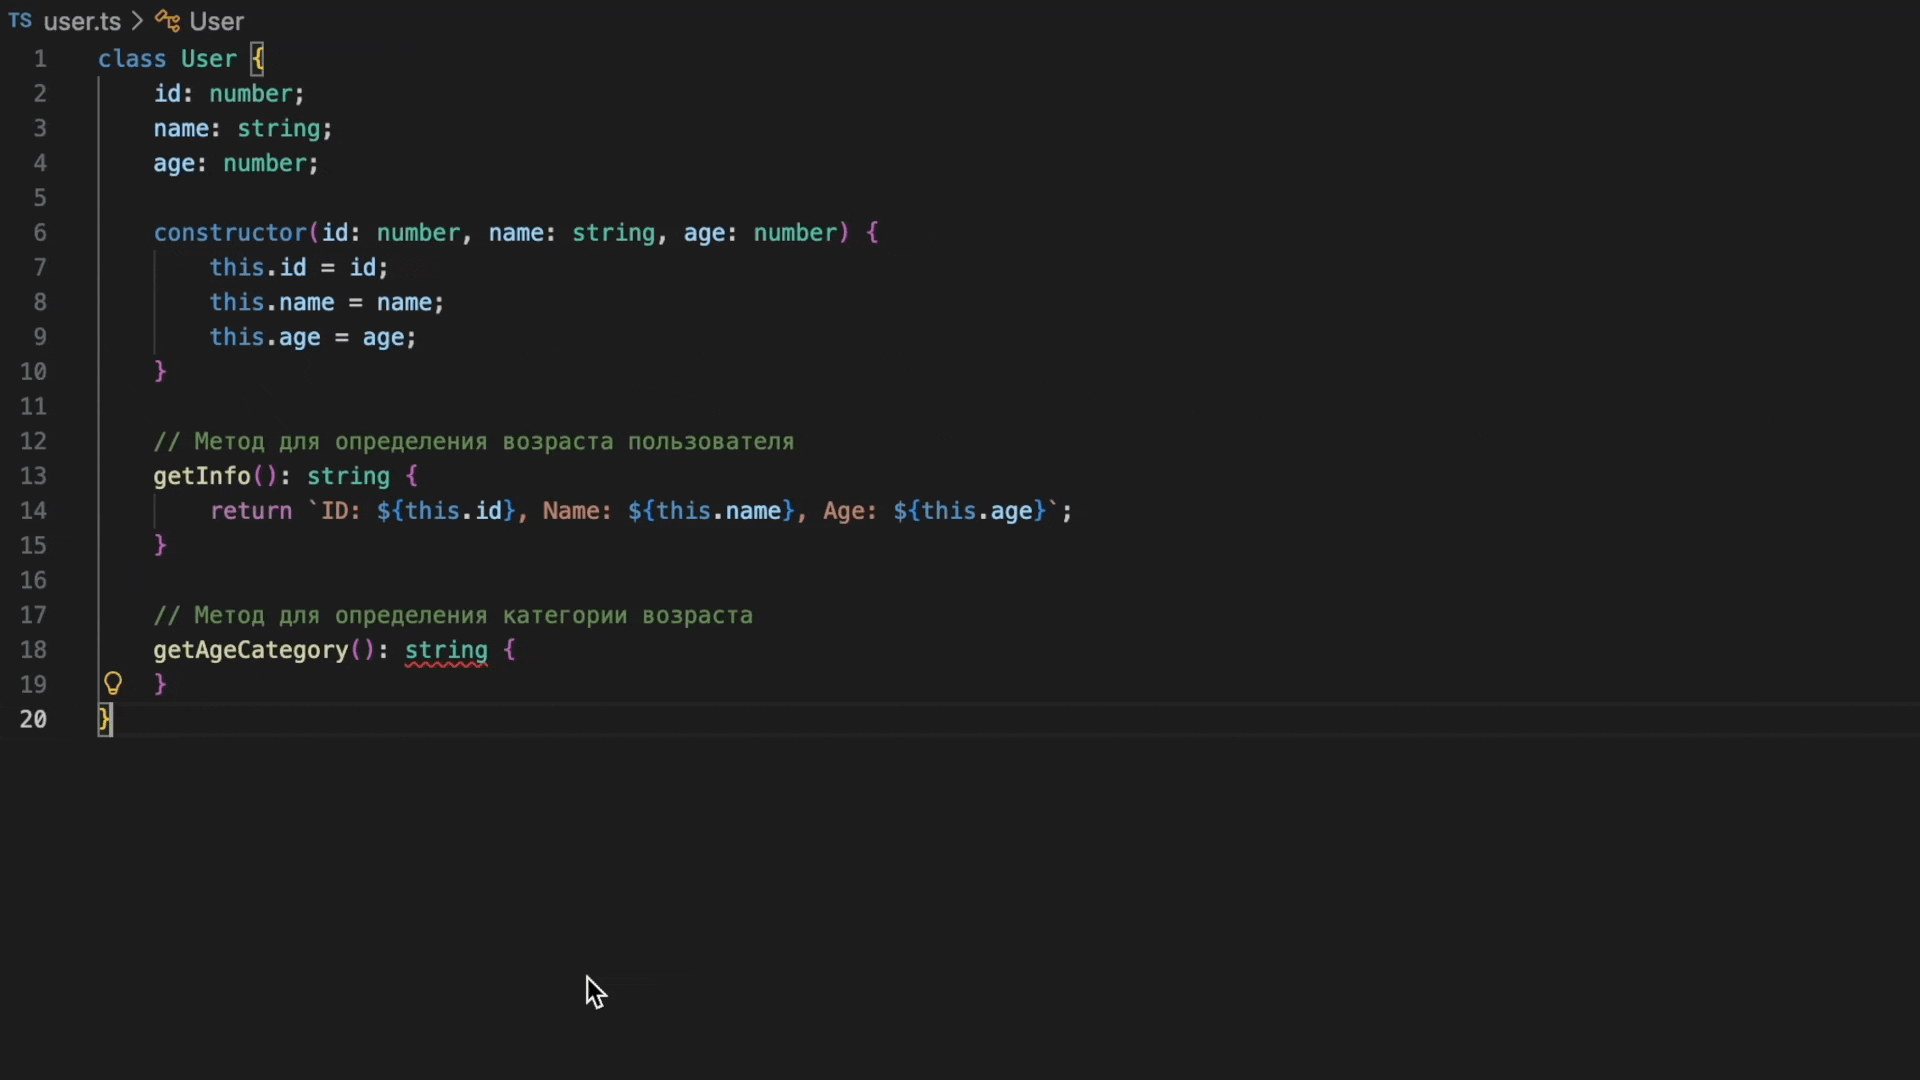
Task: Click the TS file icon in breadcrumb
Action: point(20,21)
